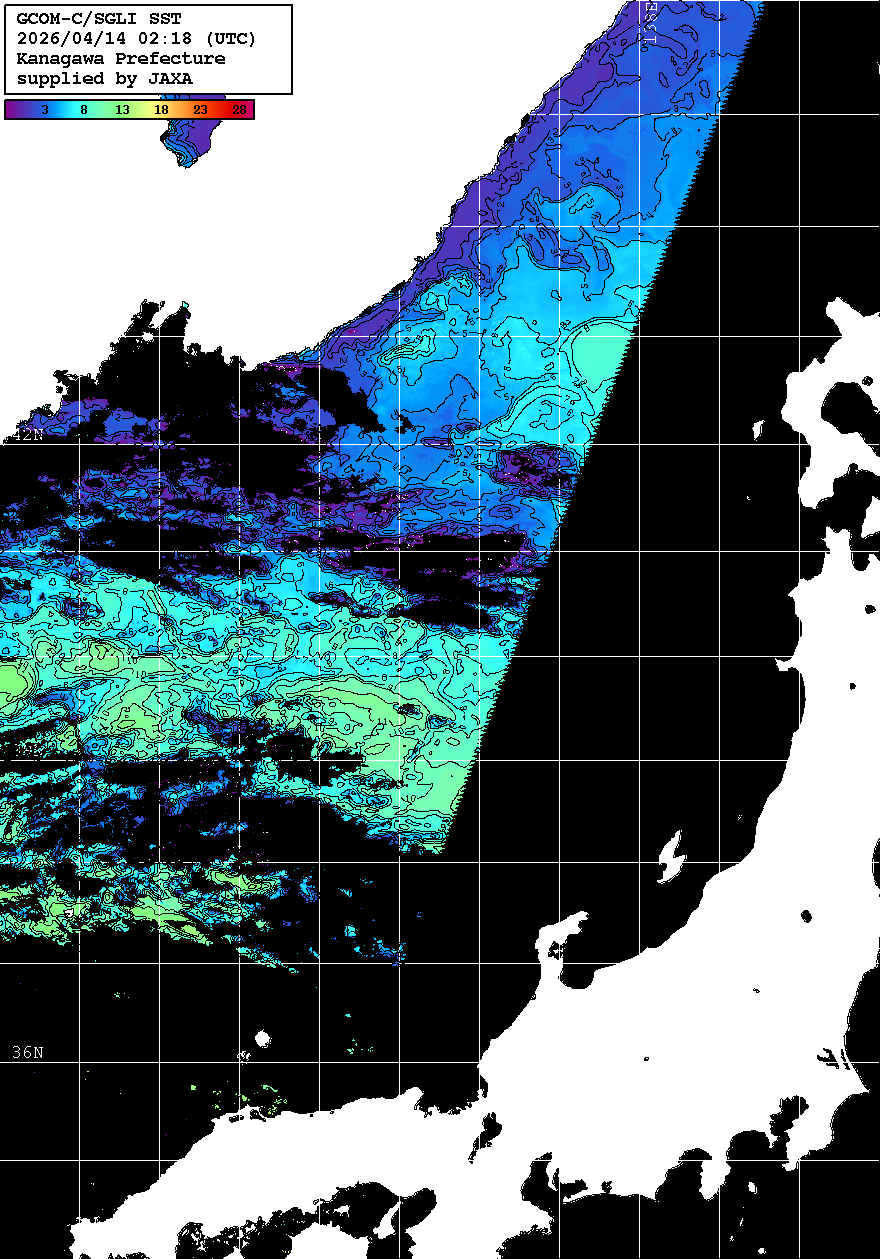The width and height of the screenshot is (880, 1259).
Task: Click the Kanagawa Prefecture credit line
Action: pos(120,59)
